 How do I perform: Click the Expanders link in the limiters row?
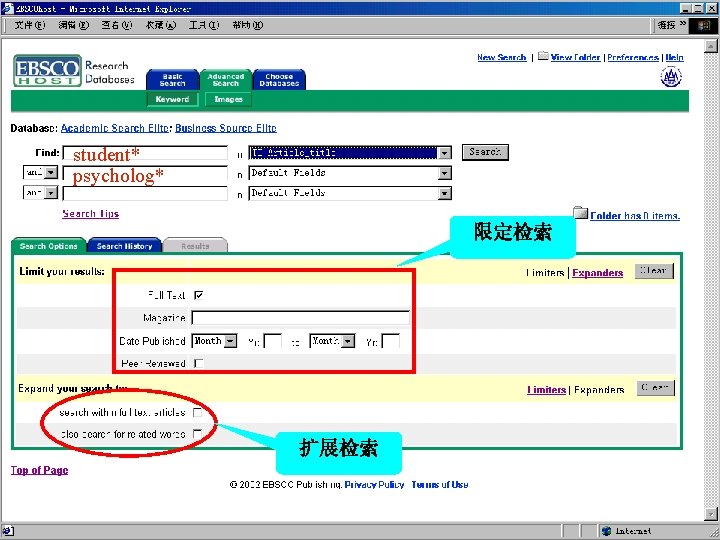point(597,273)
